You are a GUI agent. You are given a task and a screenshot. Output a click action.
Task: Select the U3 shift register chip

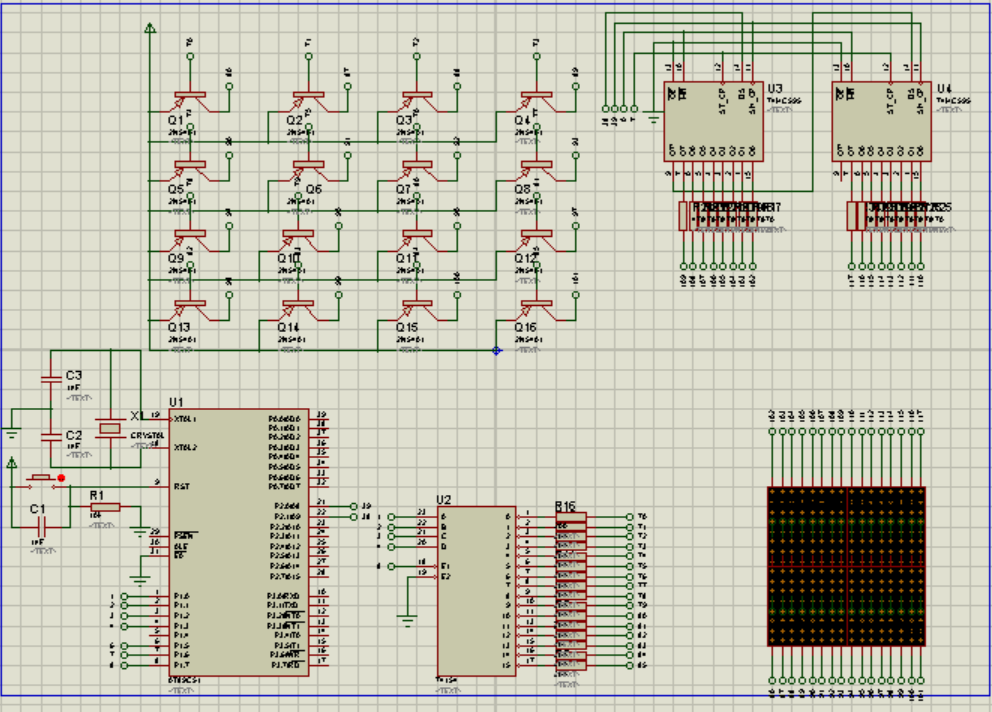[714, 122]
